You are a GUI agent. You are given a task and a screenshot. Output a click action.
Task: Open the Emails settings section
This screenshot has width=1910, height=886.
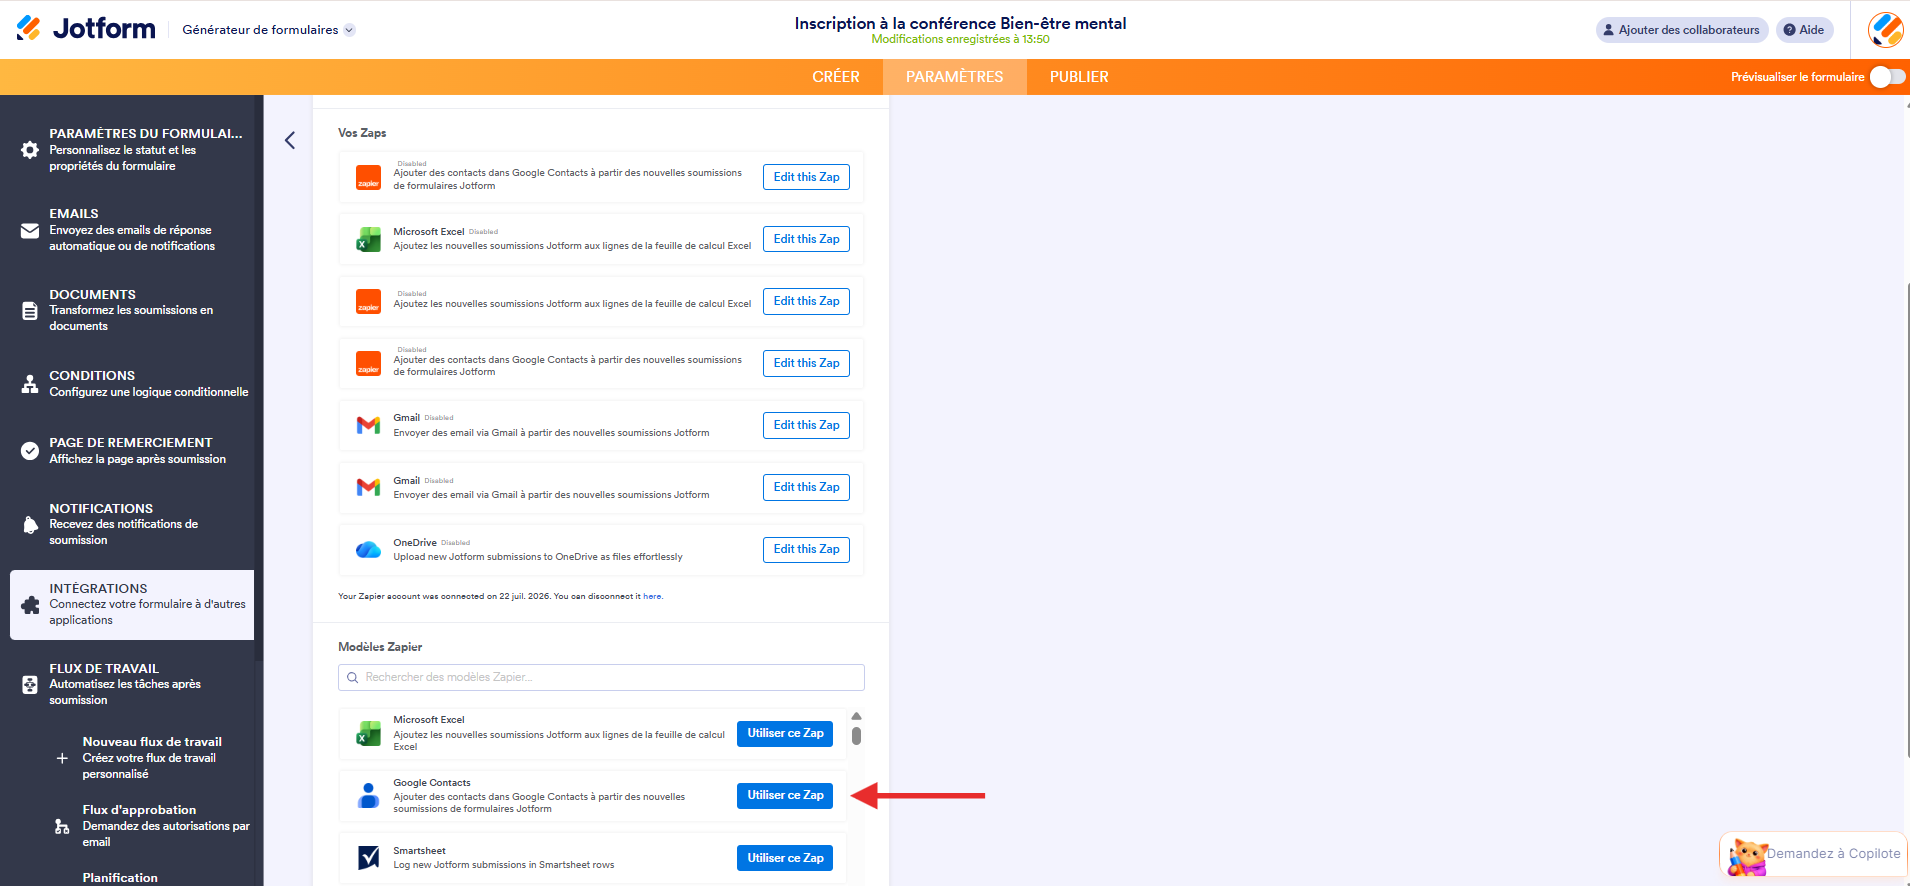132,230
